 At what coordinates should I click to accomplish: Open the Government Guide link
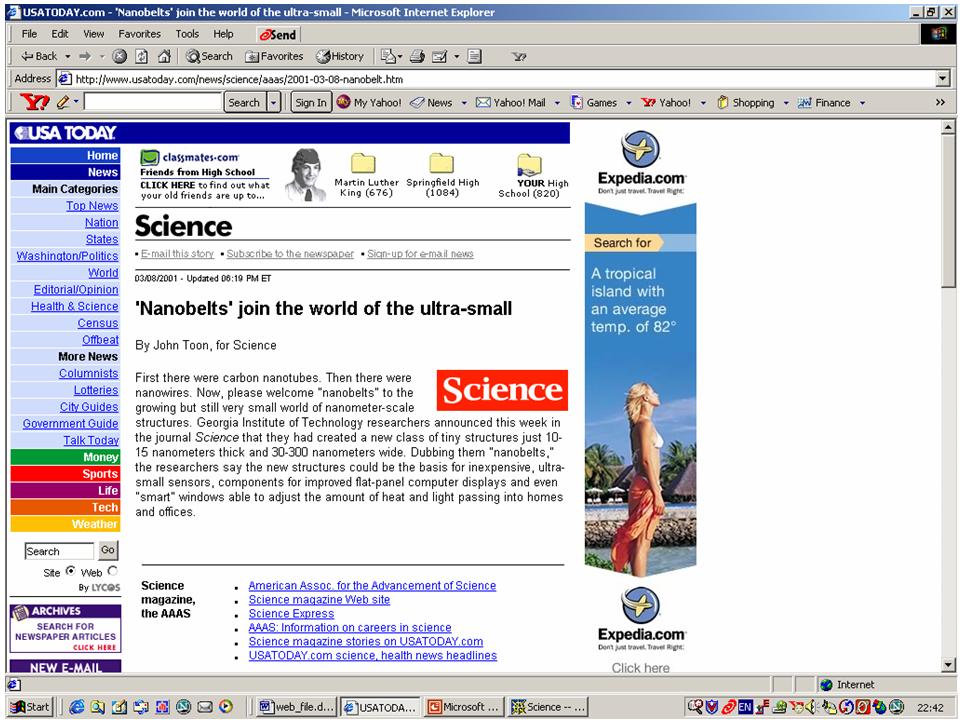click(x=70, y=423)
